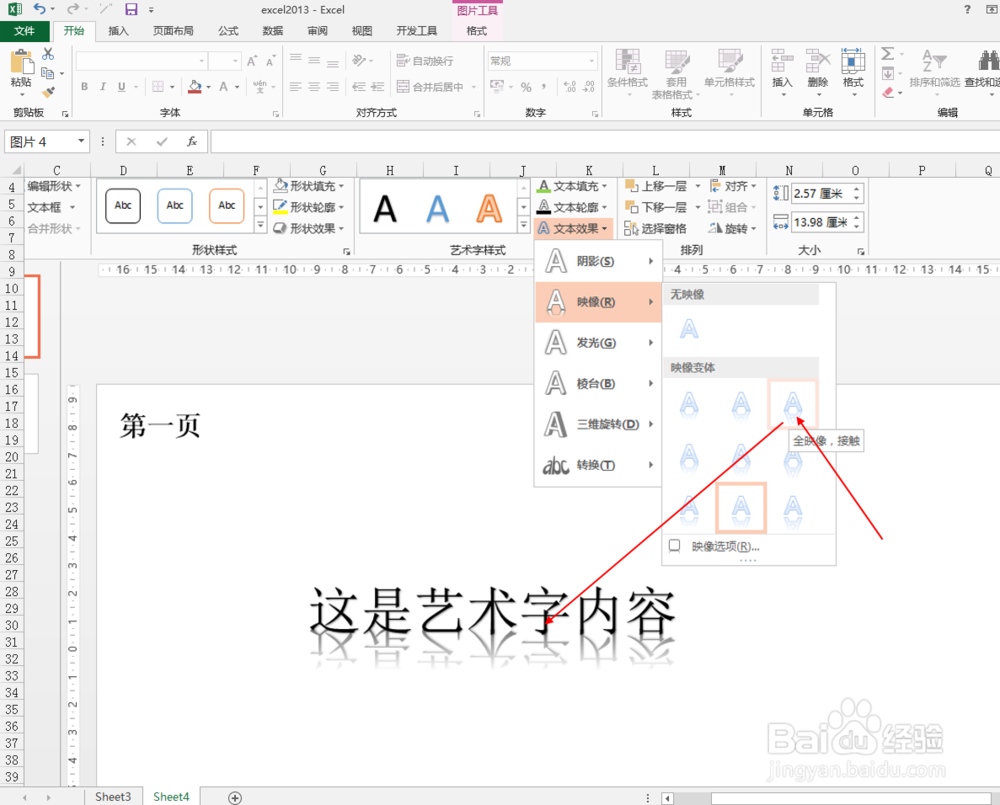The height and width of the screenshot is (805, 1000).
Task: Select the 全映像，接触 reflection variant
Action: coord(793,405)
